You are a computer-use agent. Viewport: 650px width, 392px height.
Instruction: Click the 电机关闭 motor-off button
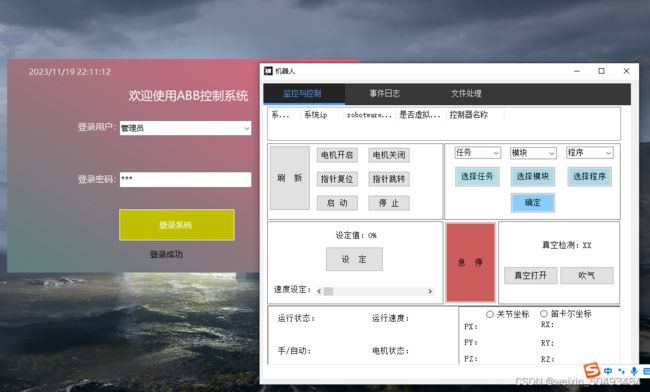click(389, 155)
